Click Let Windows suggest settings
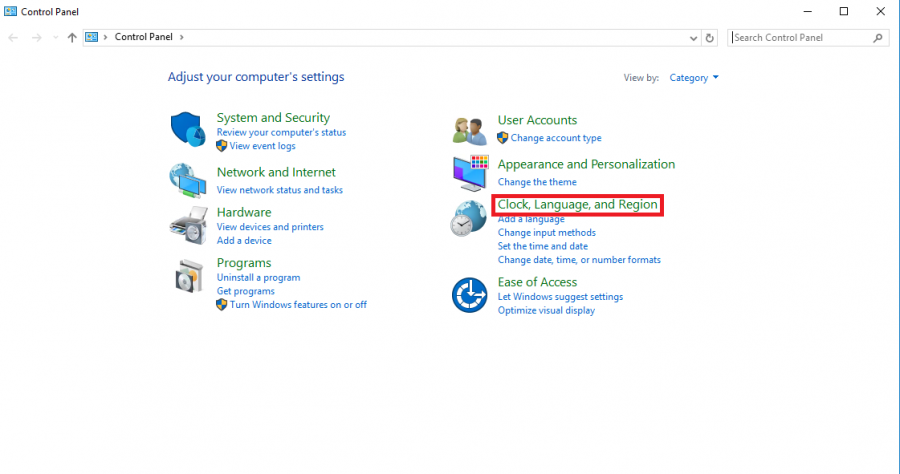The image size is (900, 474). click(x=560, y=297)
